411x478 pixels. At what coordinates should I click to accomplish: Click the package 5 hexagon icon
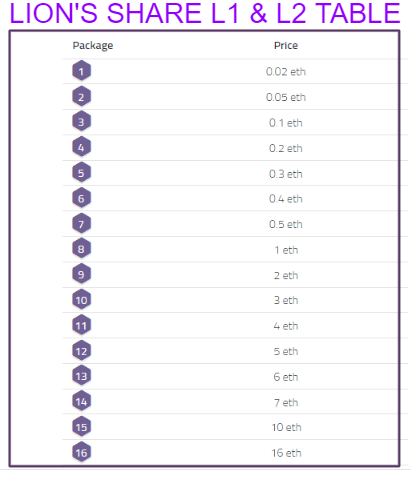pos(81,173)
